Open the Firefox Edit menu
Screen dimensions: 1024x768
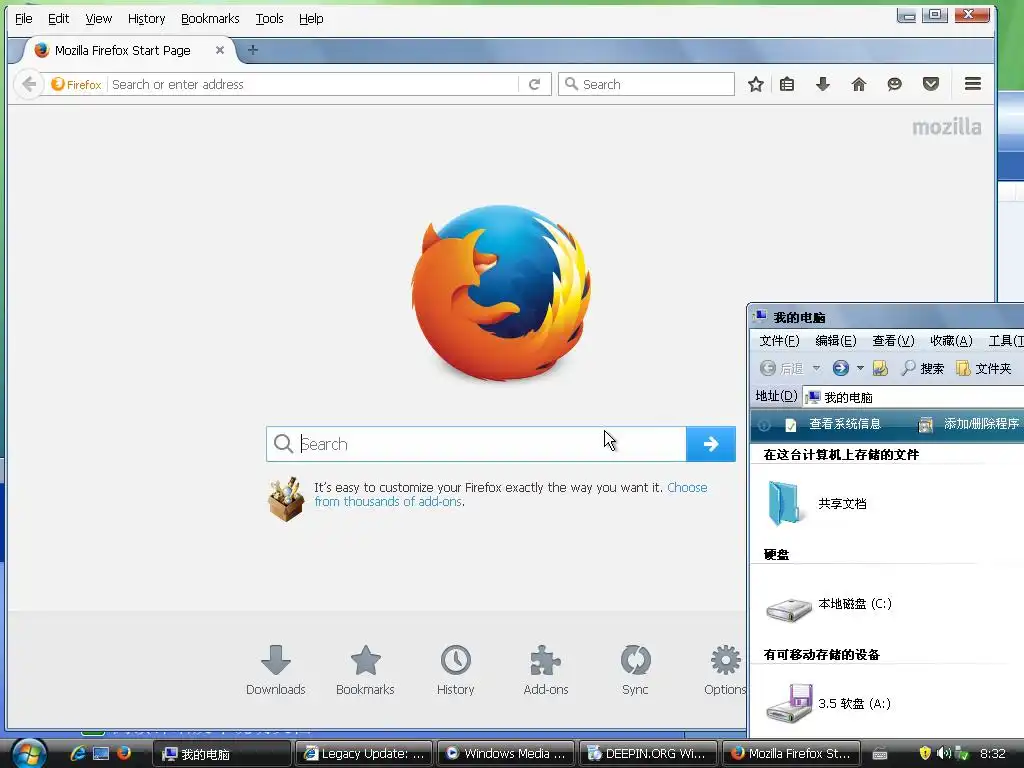coord(58,19)
